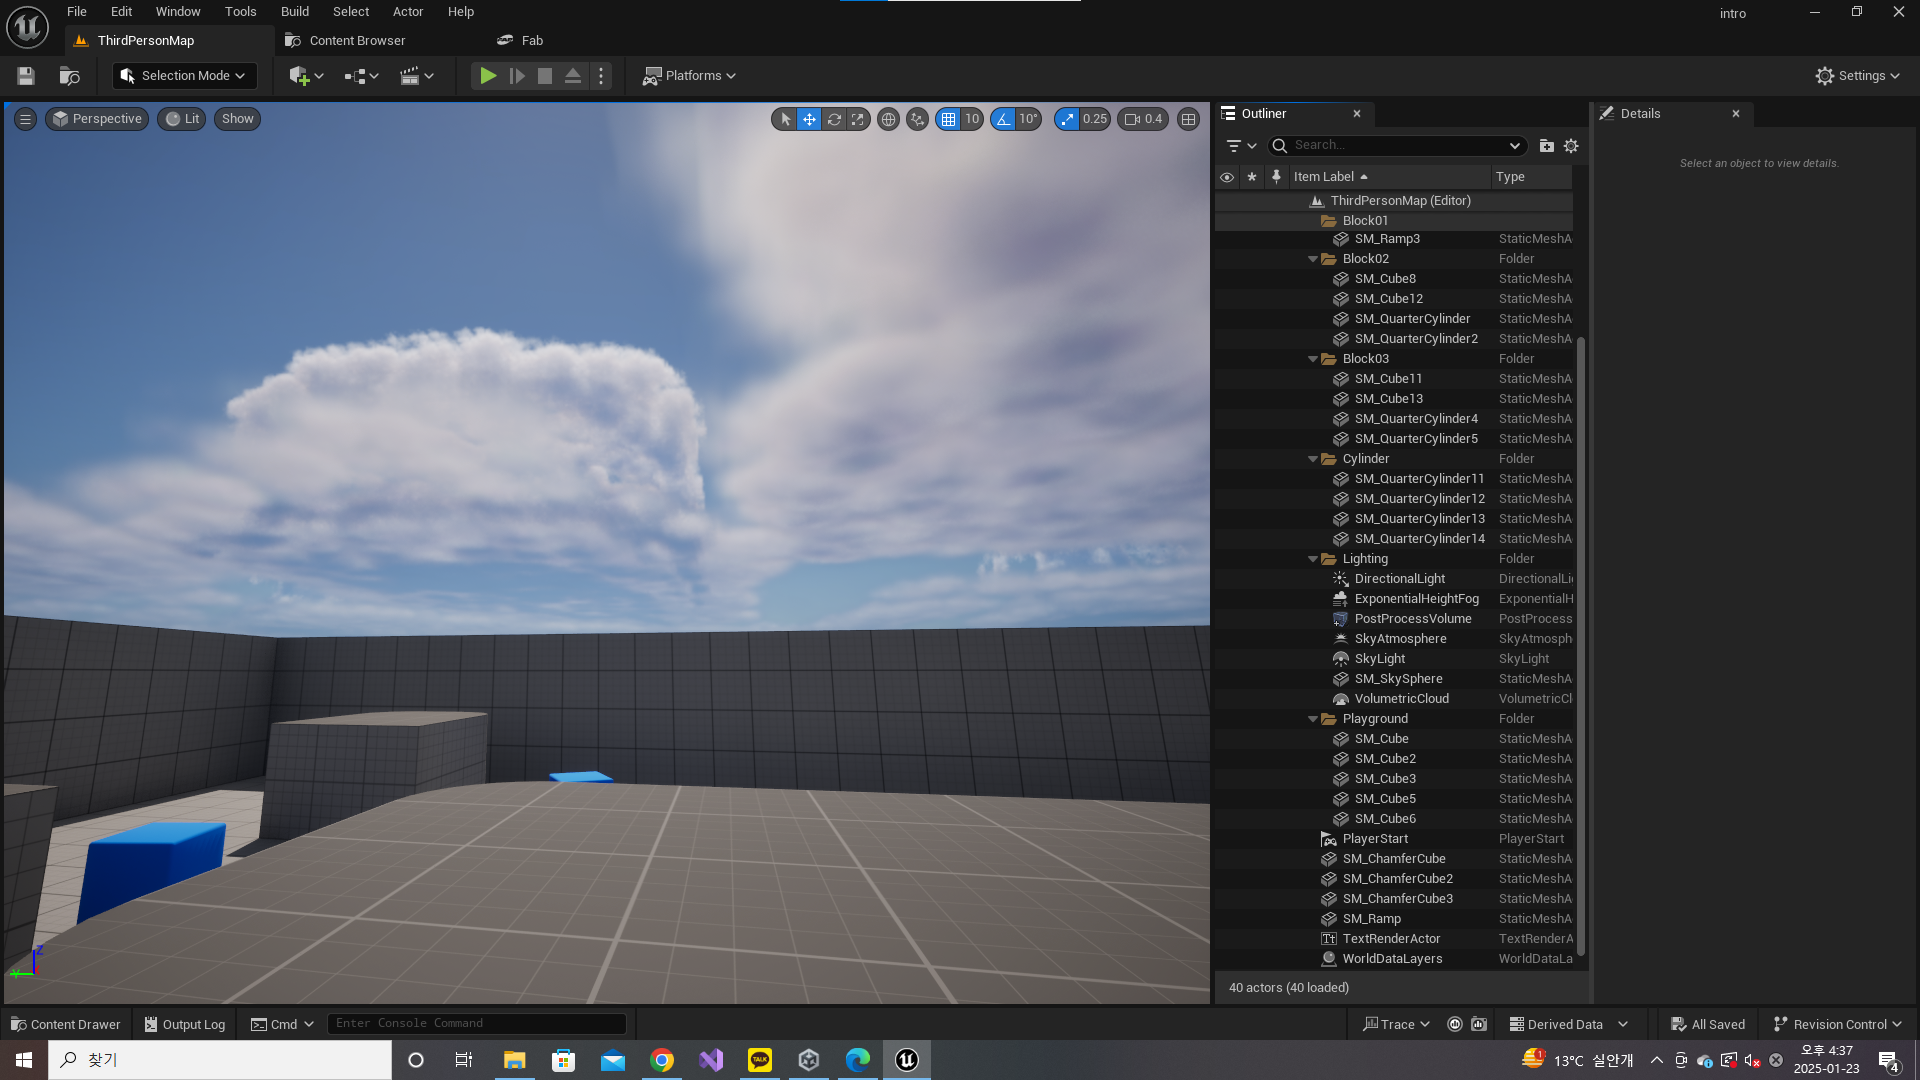Open the Build menu
Image resolution: width=1920 pixels, height=1080 pixels.
tap(295, 12)
